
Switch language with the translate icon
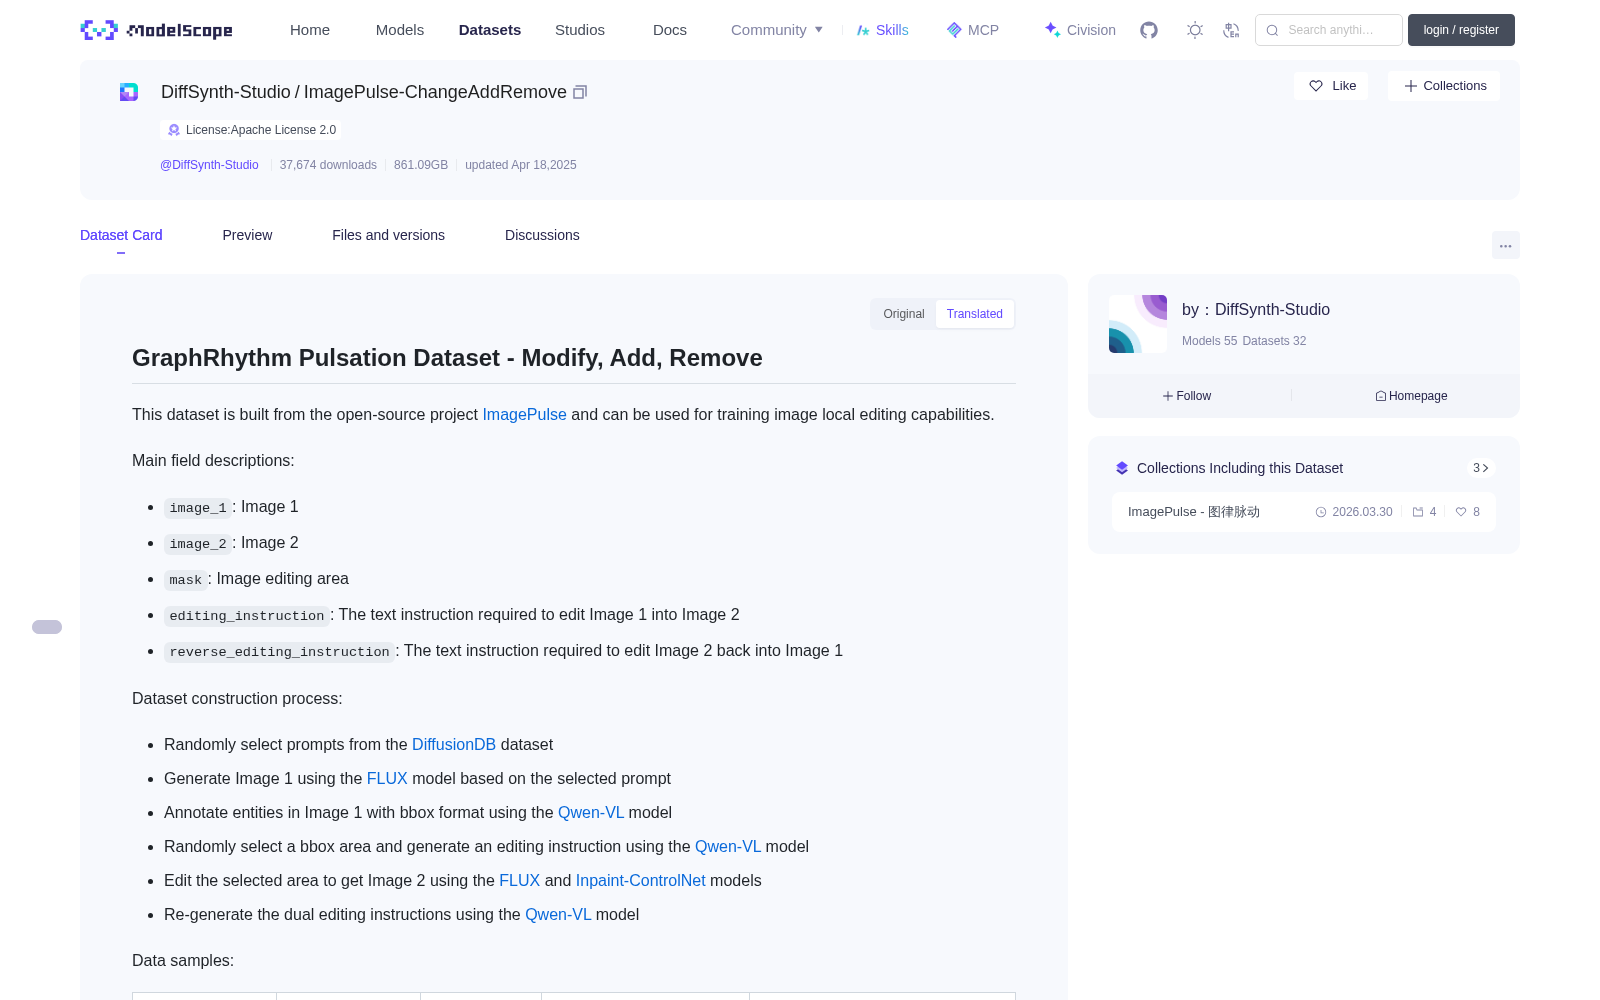click(1232, 30)
